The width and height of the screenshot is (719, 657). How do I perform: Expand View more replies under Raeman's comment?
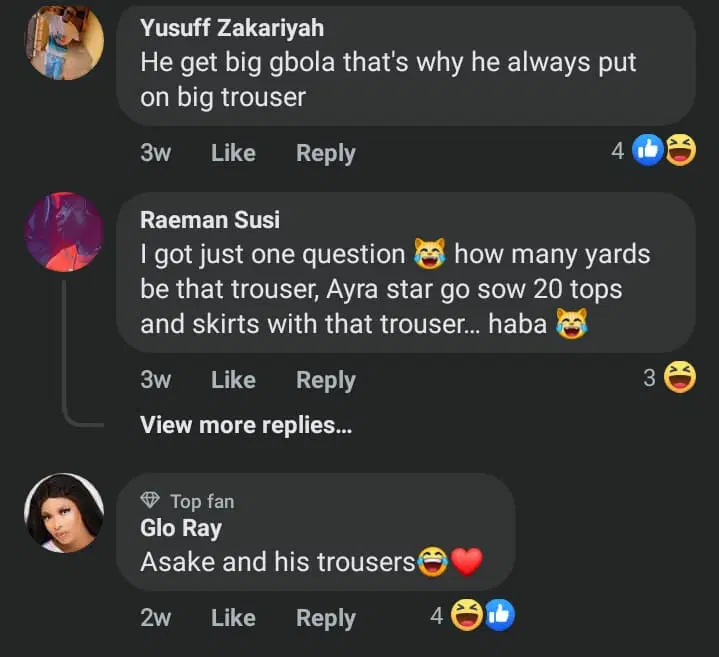246,425
